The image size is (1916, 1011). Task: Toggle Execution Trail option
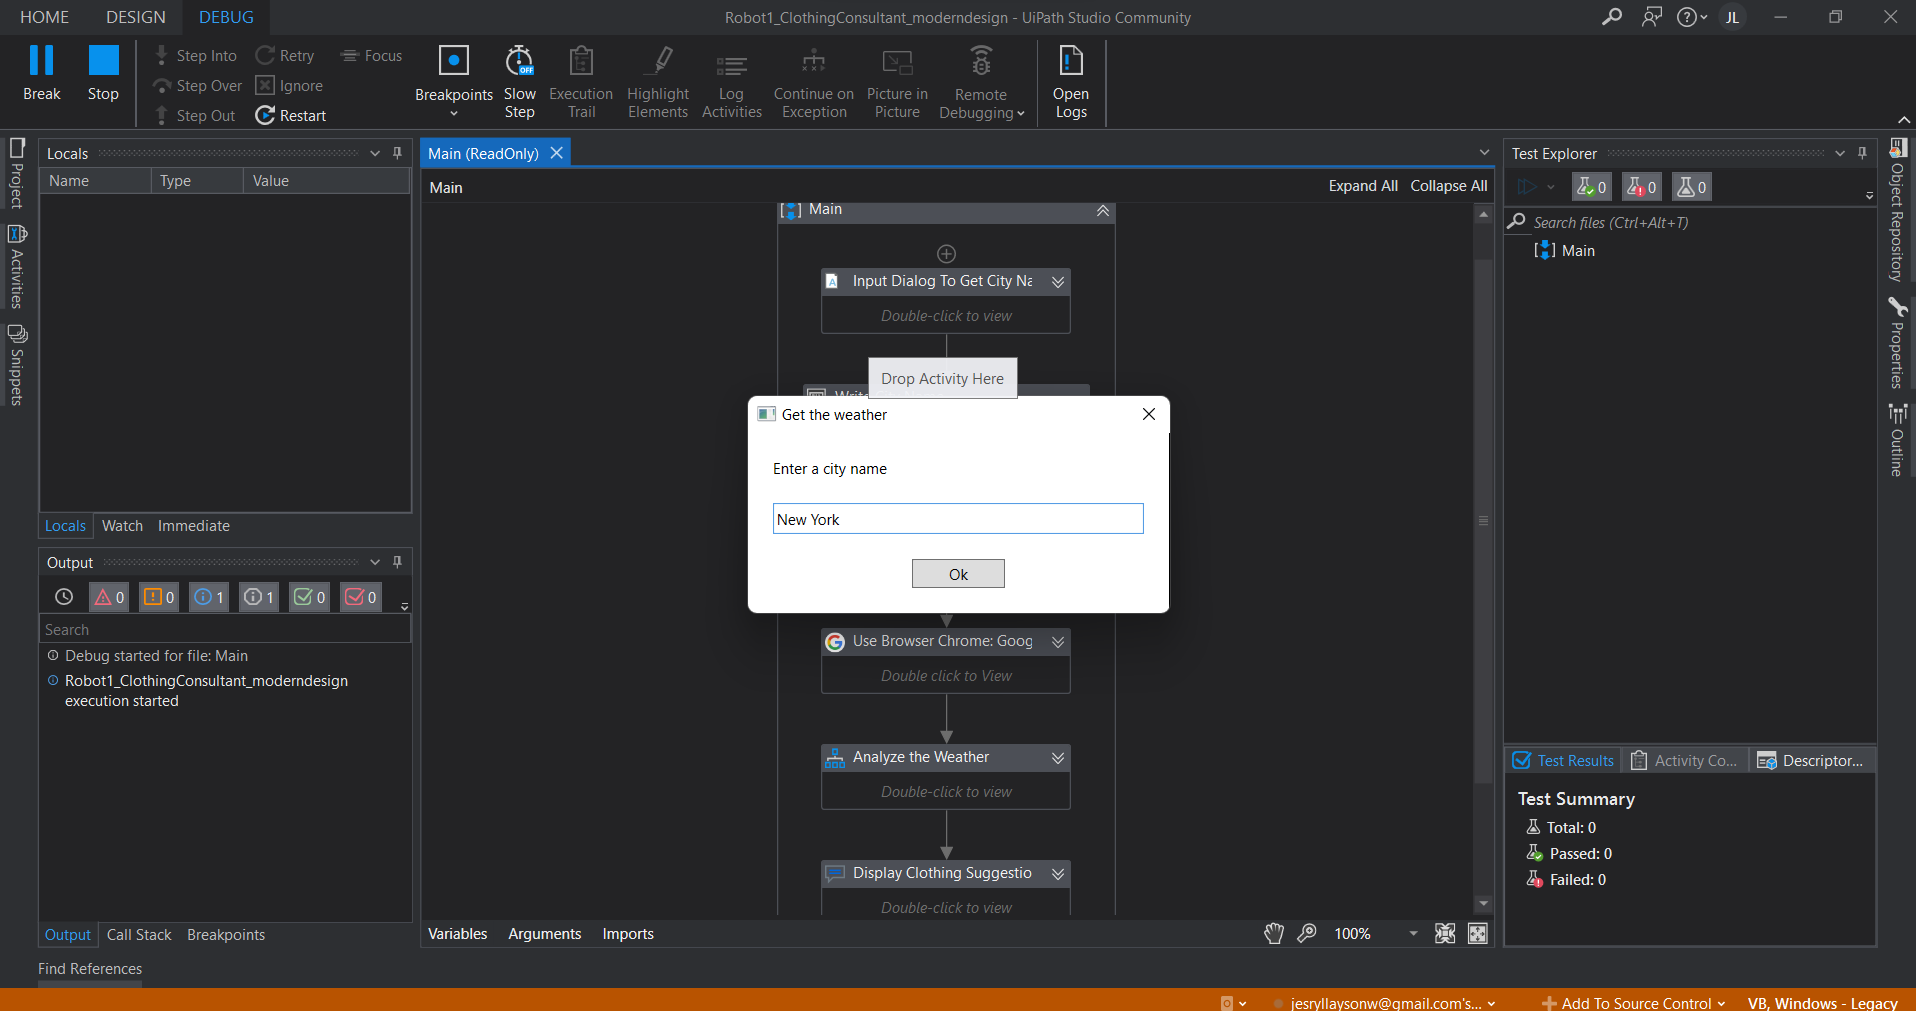point(581,82)
